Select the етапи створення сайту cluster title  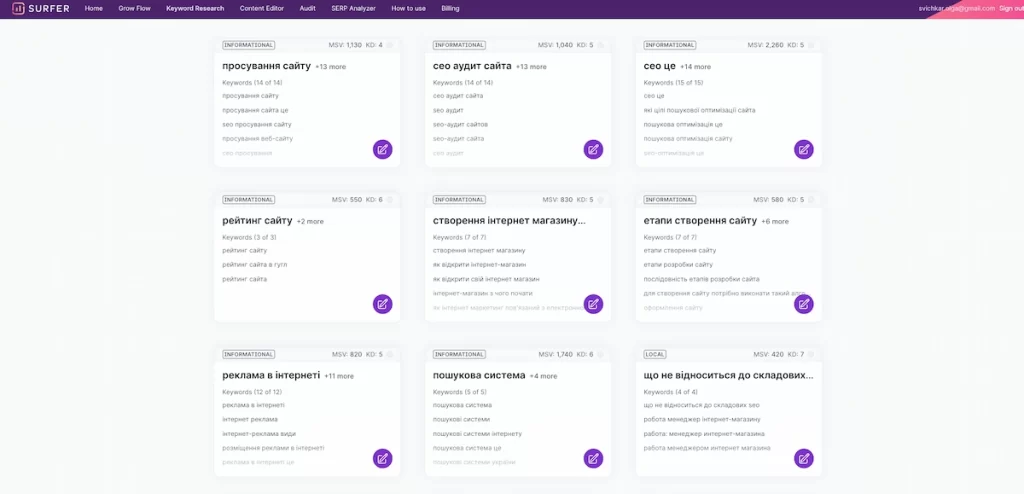click(700, 221)
